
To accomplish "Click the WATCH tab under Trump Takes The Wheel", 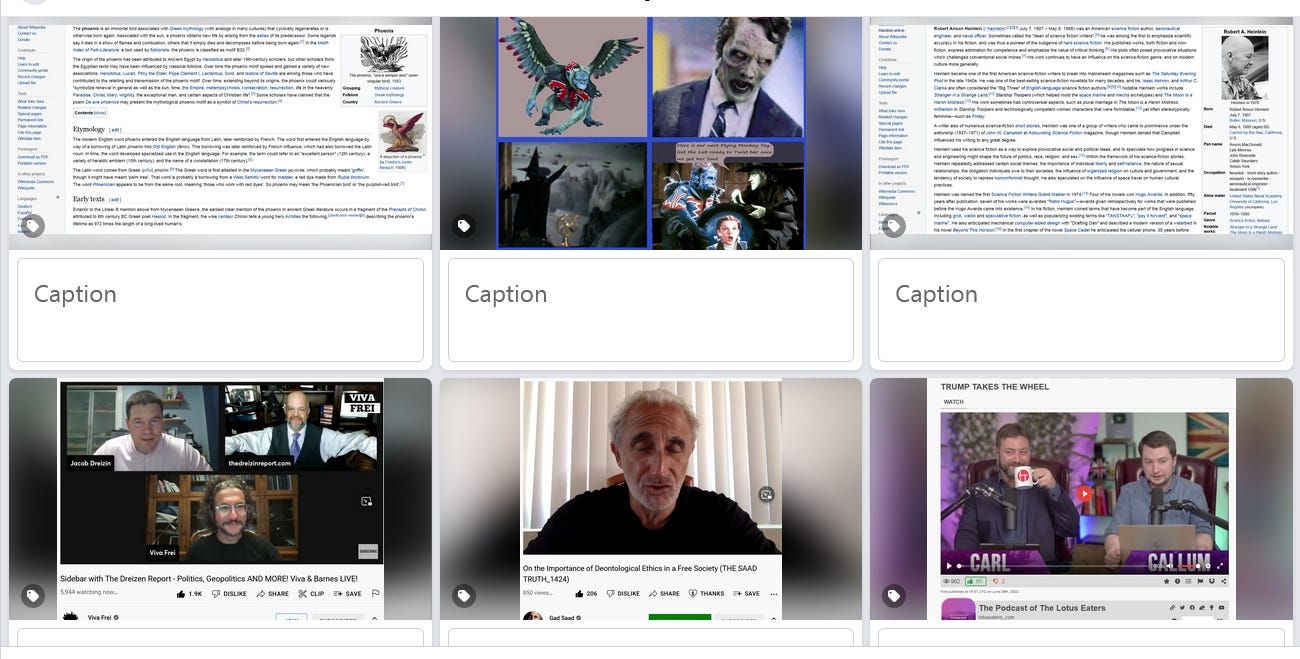I will click(953, 402).
